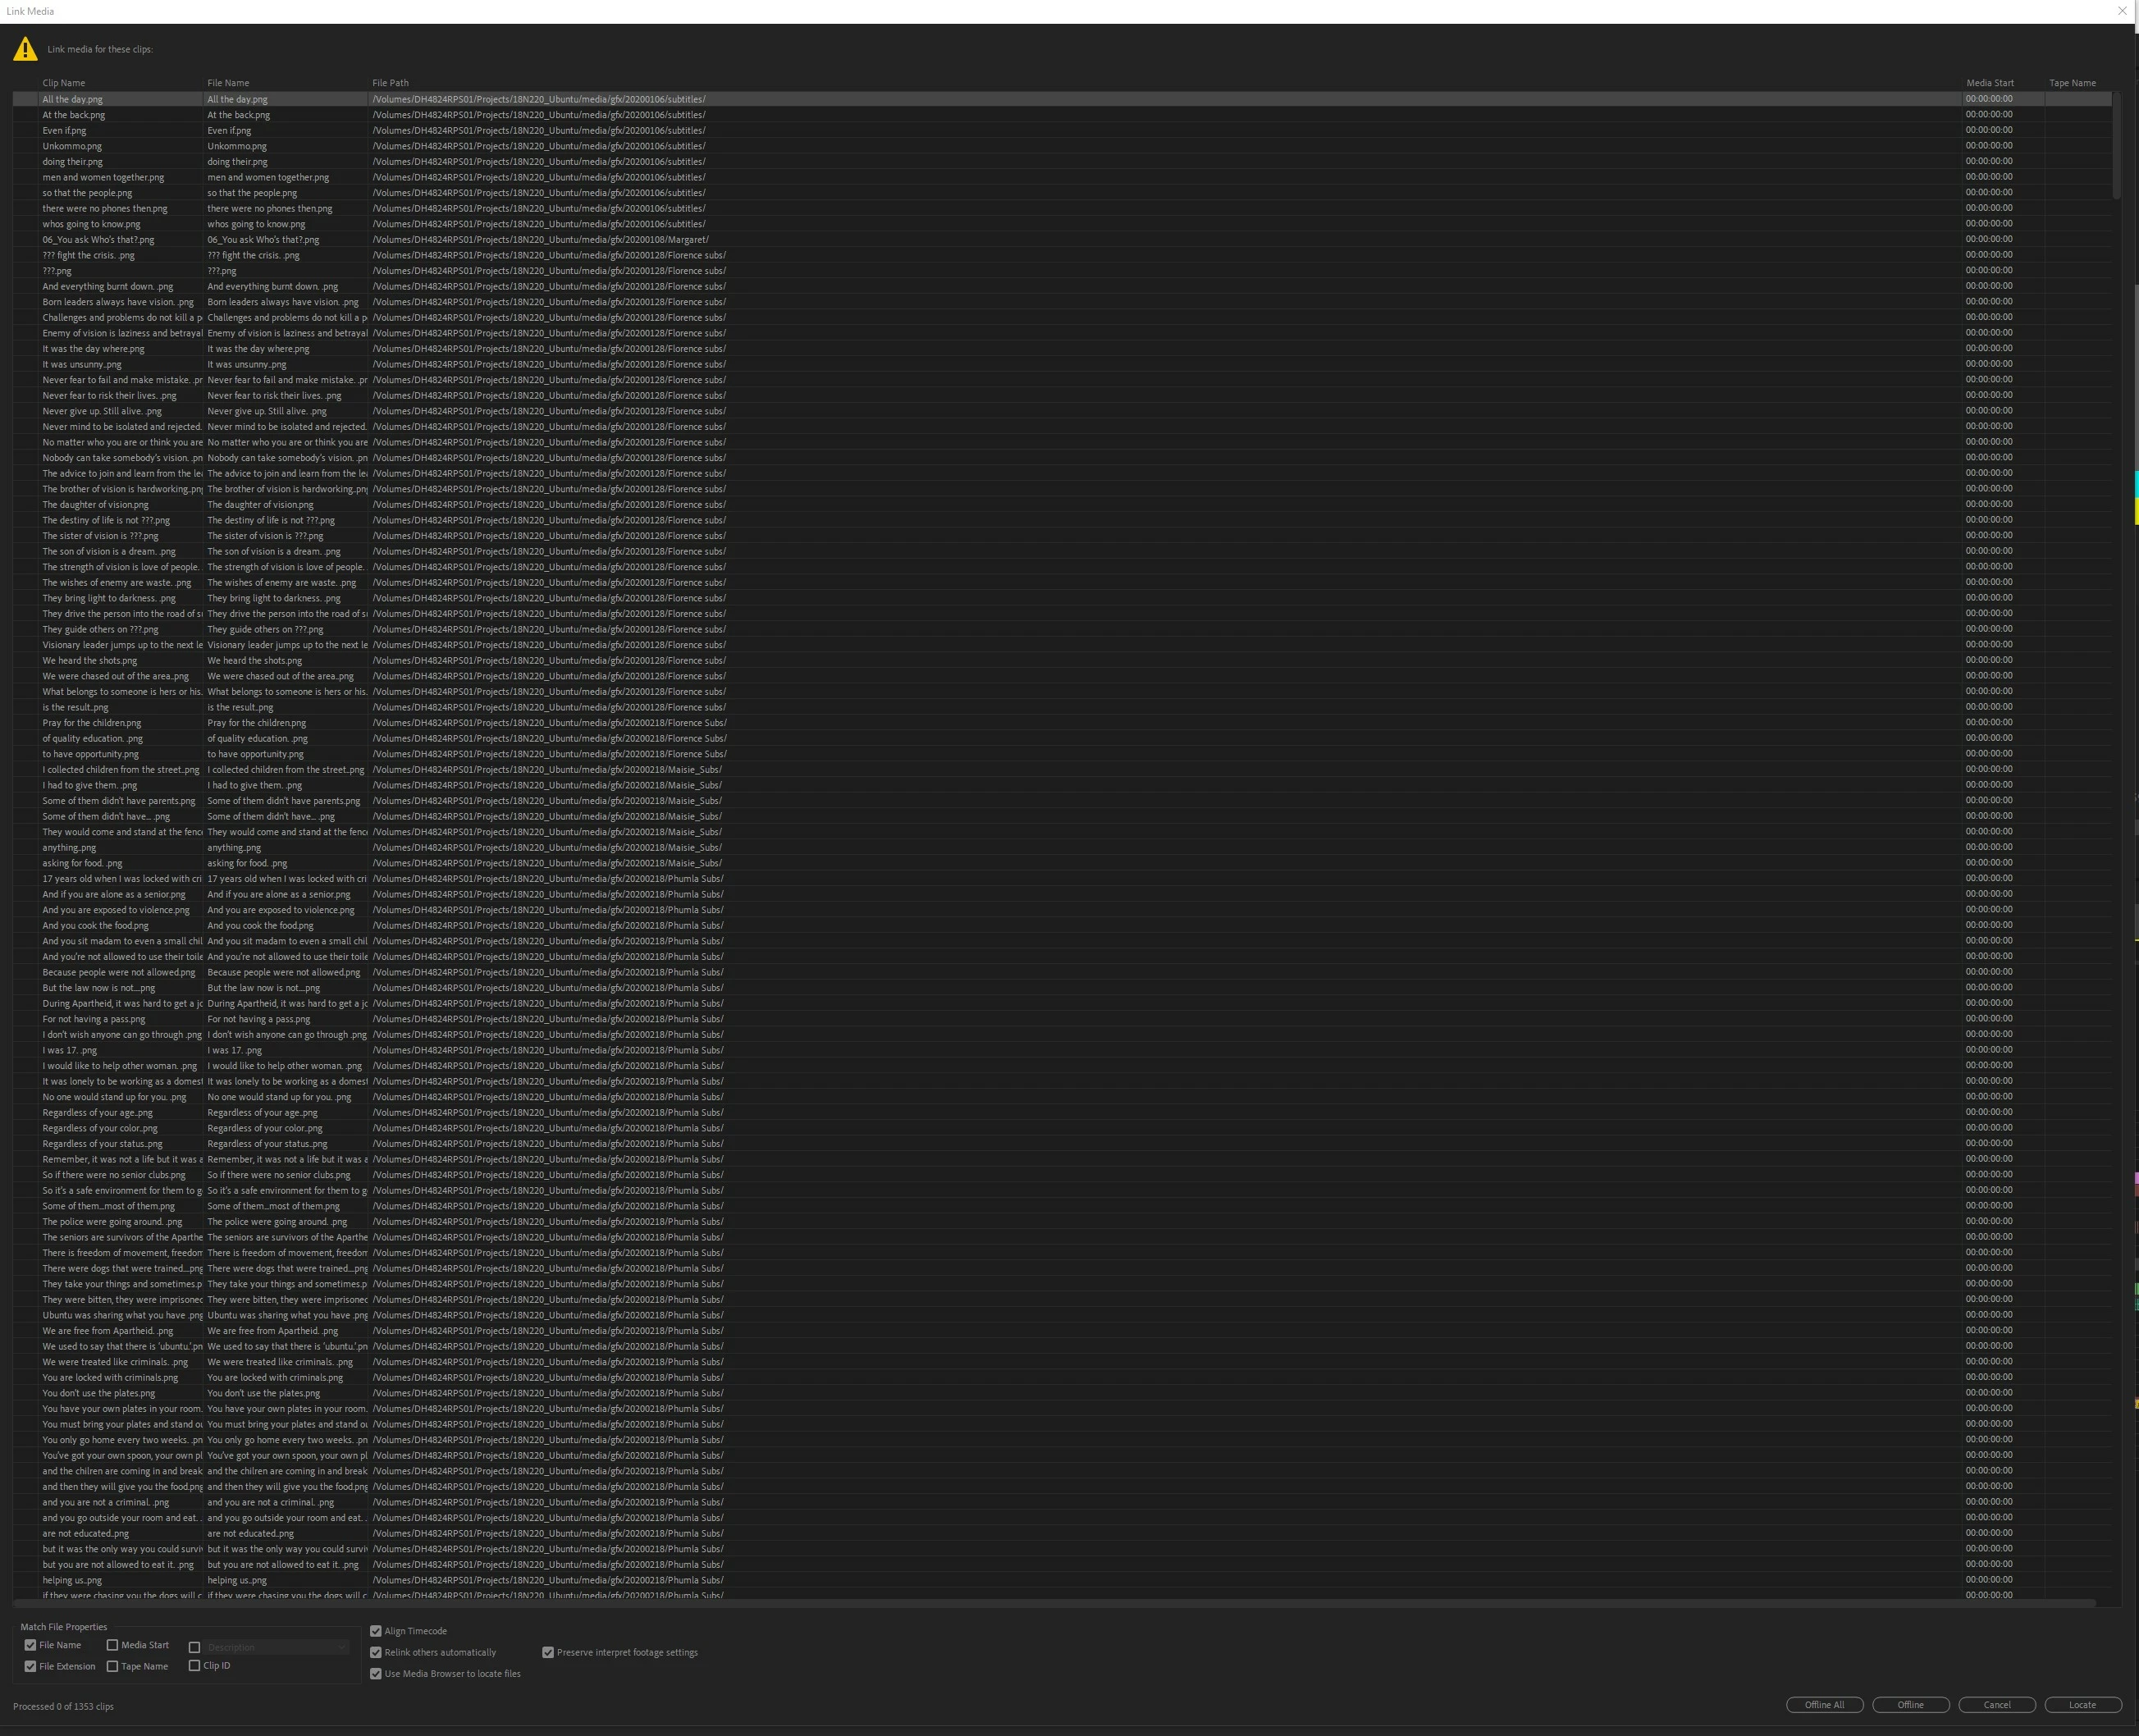
Task: Click the File Path column header
Action: click(x=390, y=83)
